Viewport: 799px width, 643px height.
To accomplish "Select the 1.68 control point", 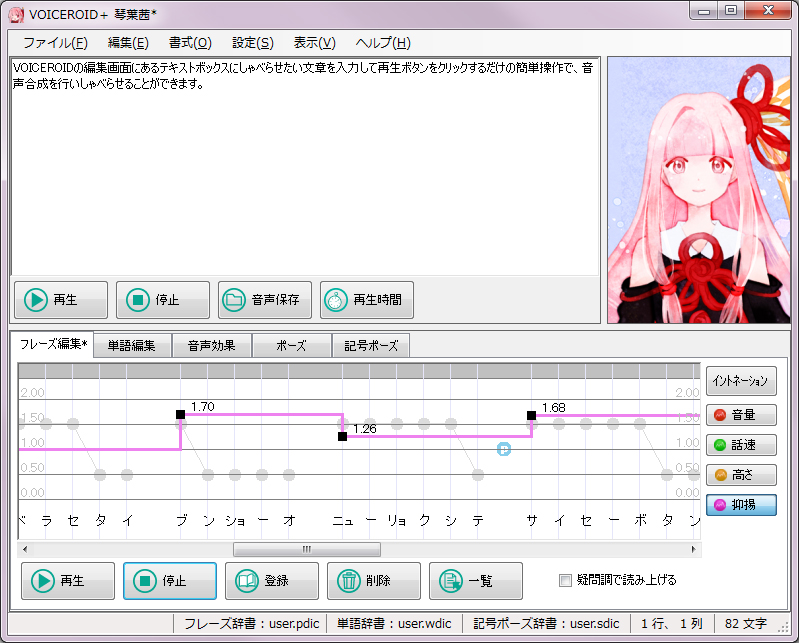I will [x=531, y=415].
